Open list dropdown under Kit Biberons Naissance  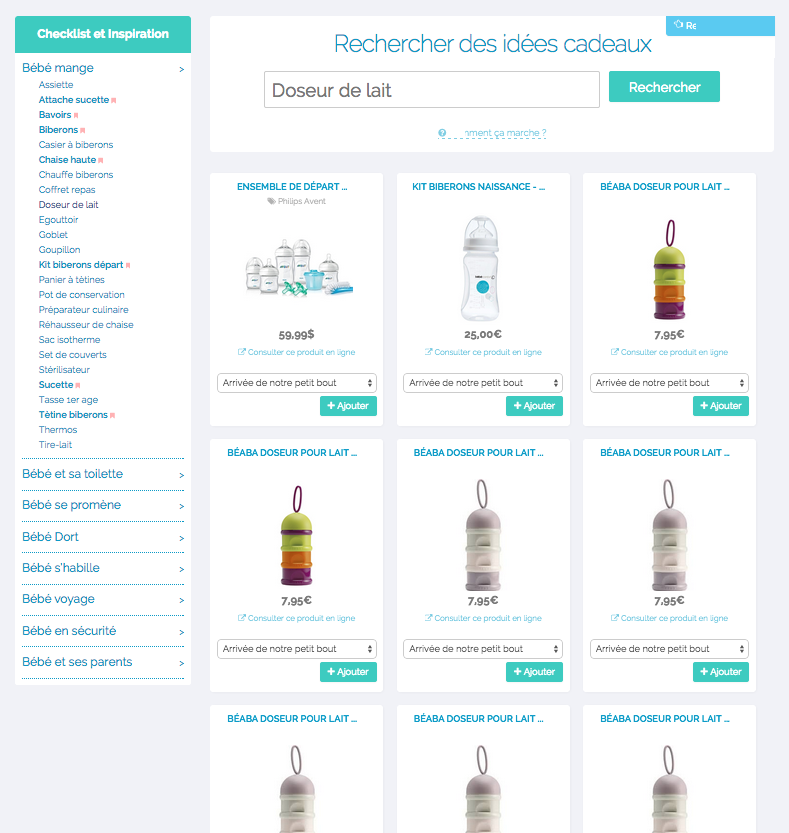click(x=482, y=383)
